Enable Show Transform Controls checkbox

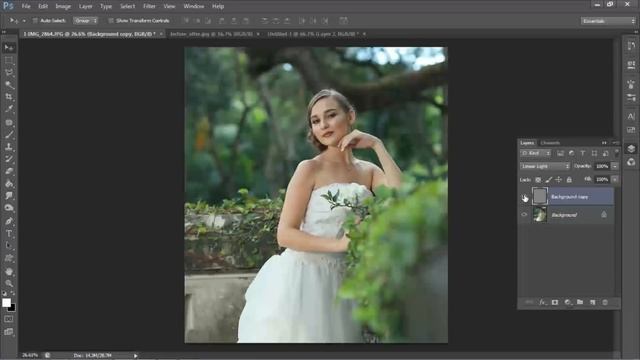tap(111, 20)
